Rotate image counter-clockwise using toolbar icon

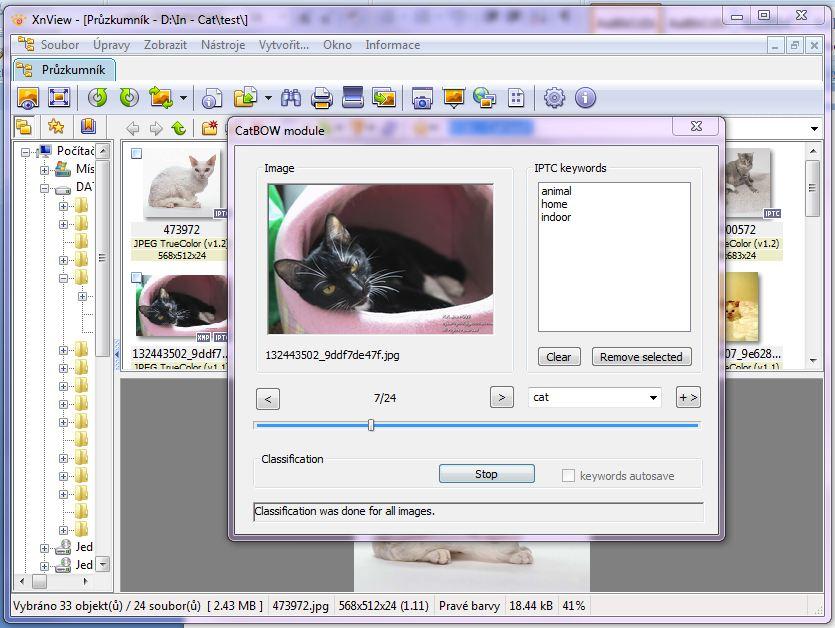98,98
